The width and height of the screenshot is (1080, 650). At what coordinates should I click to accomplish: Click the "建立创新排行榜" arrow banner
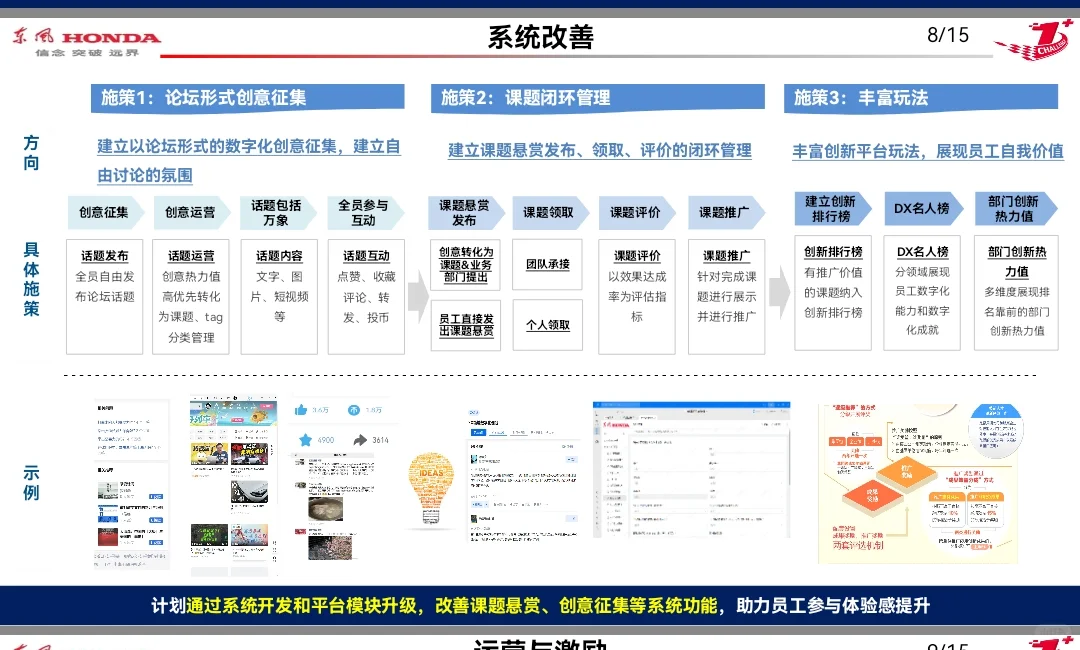click(x=832, y=209)
